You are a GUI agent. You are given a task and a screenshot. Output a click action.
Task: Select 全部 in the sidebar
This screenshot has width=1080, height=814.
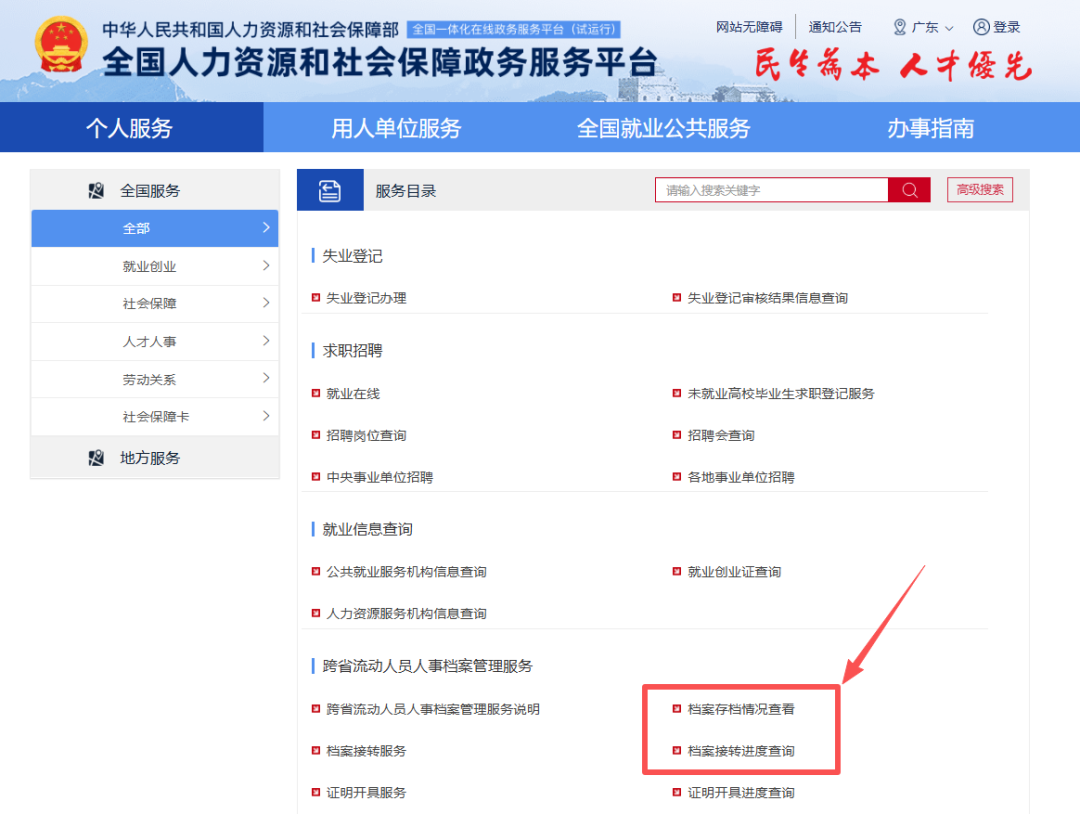click(x=155, y=228)
